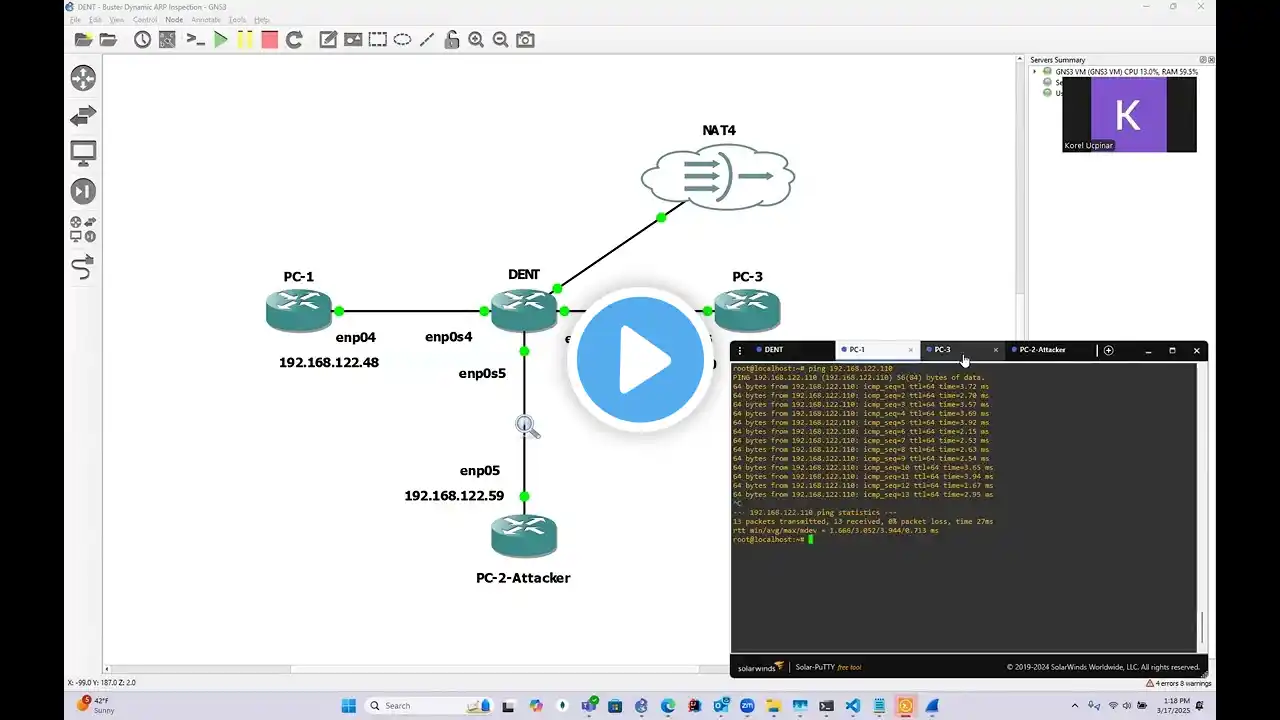This screenshot has height=720, width=1280.
Task: Select the add note tool
Action: tap(328, 40)
